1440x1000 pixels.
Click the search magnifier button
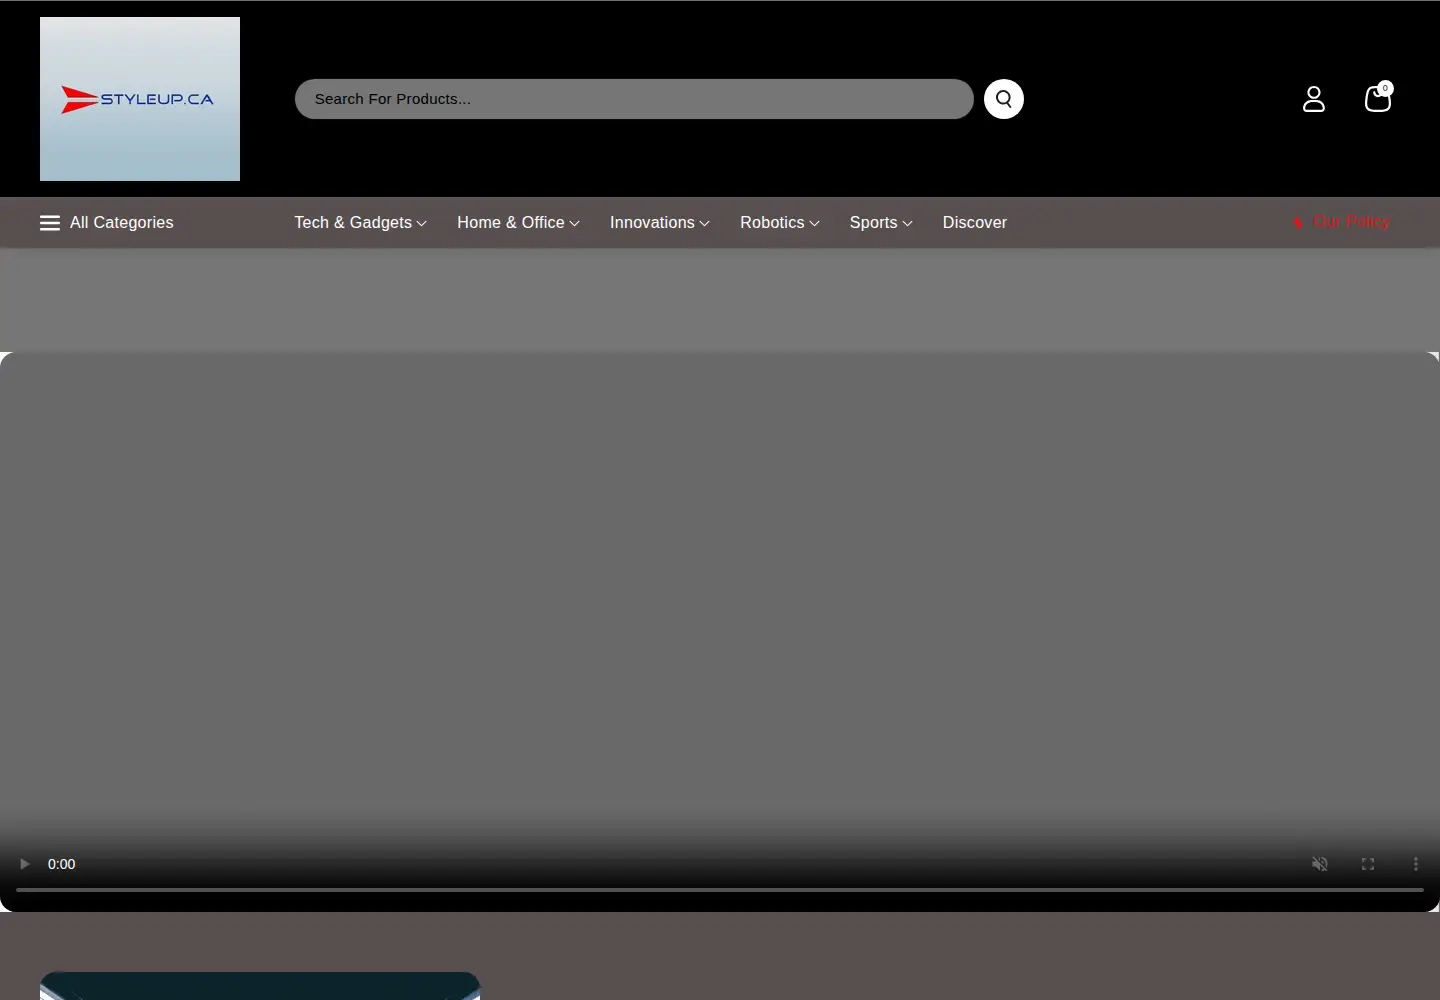(1004, 99)
